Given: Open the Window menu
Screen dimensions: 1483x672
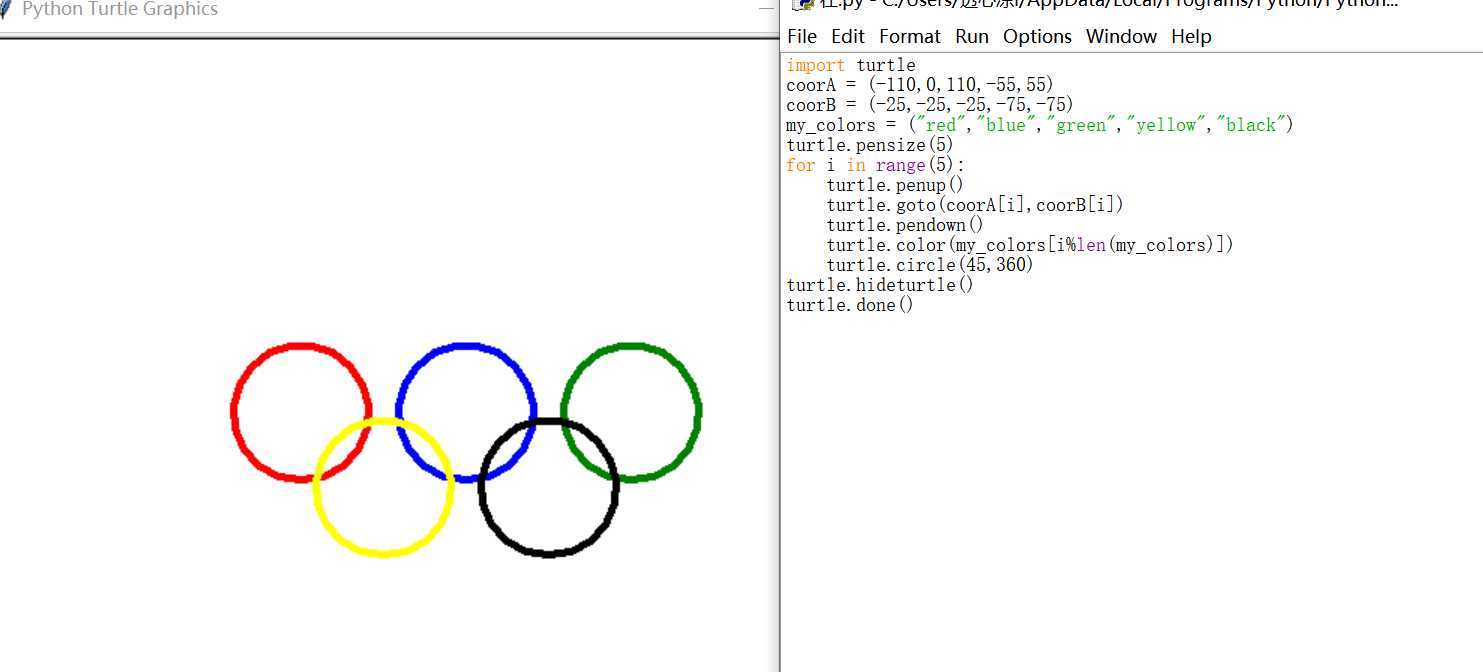Looking at the screenshot, I should pos(1121,36).
